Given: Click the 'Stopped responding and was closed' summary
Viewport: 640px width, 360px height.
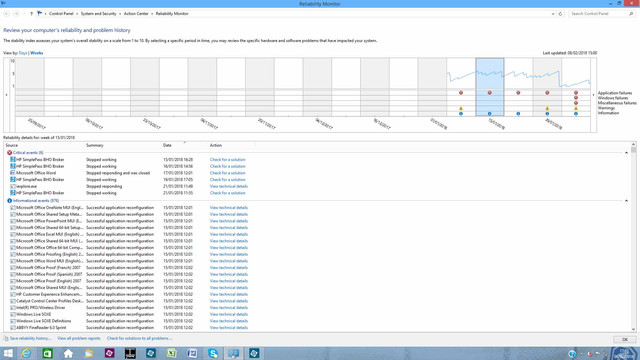Looking at the screenshot, I should 118,173.
